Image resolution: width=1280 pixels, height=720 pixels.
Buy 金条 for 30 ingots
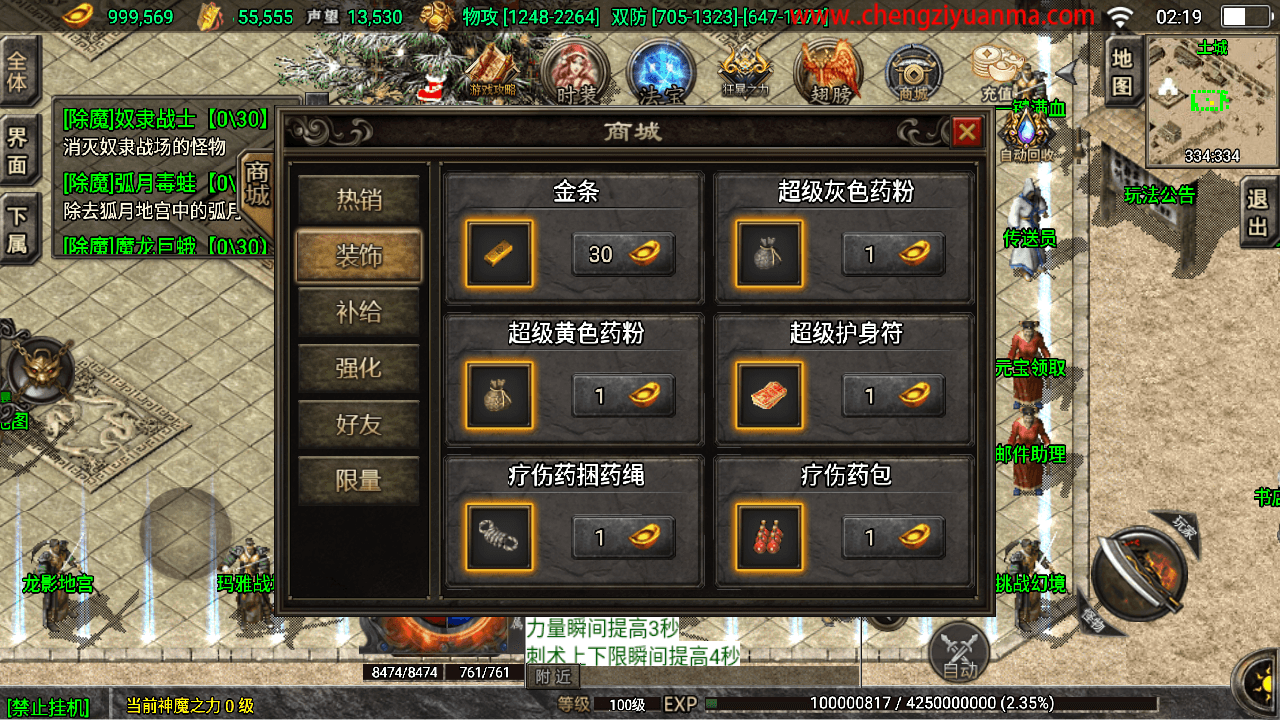pos(623,254)
